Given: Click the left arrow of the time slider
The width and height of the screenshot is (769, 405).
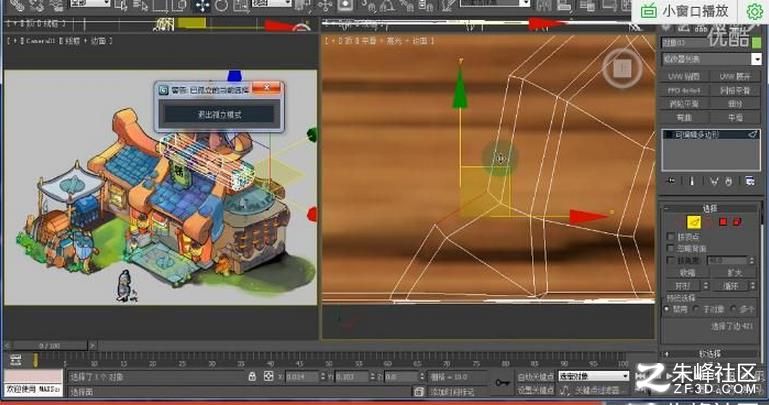Looking at the screenshot, I should [x=7, y=346].
